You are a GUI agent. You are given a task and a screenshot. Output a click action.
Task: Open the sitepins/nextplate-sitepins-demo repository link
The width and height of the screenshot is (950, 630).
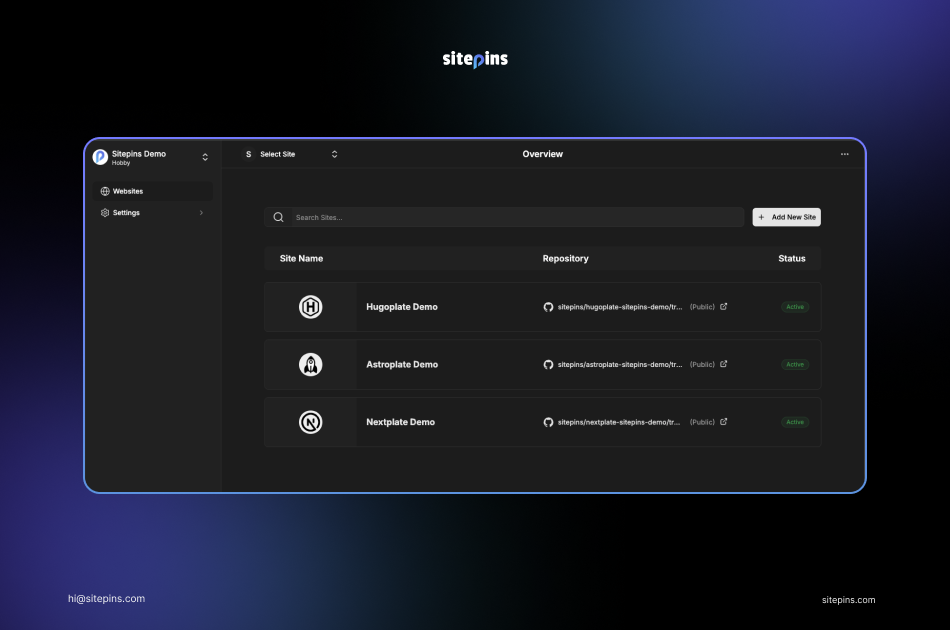click(619, 422)
